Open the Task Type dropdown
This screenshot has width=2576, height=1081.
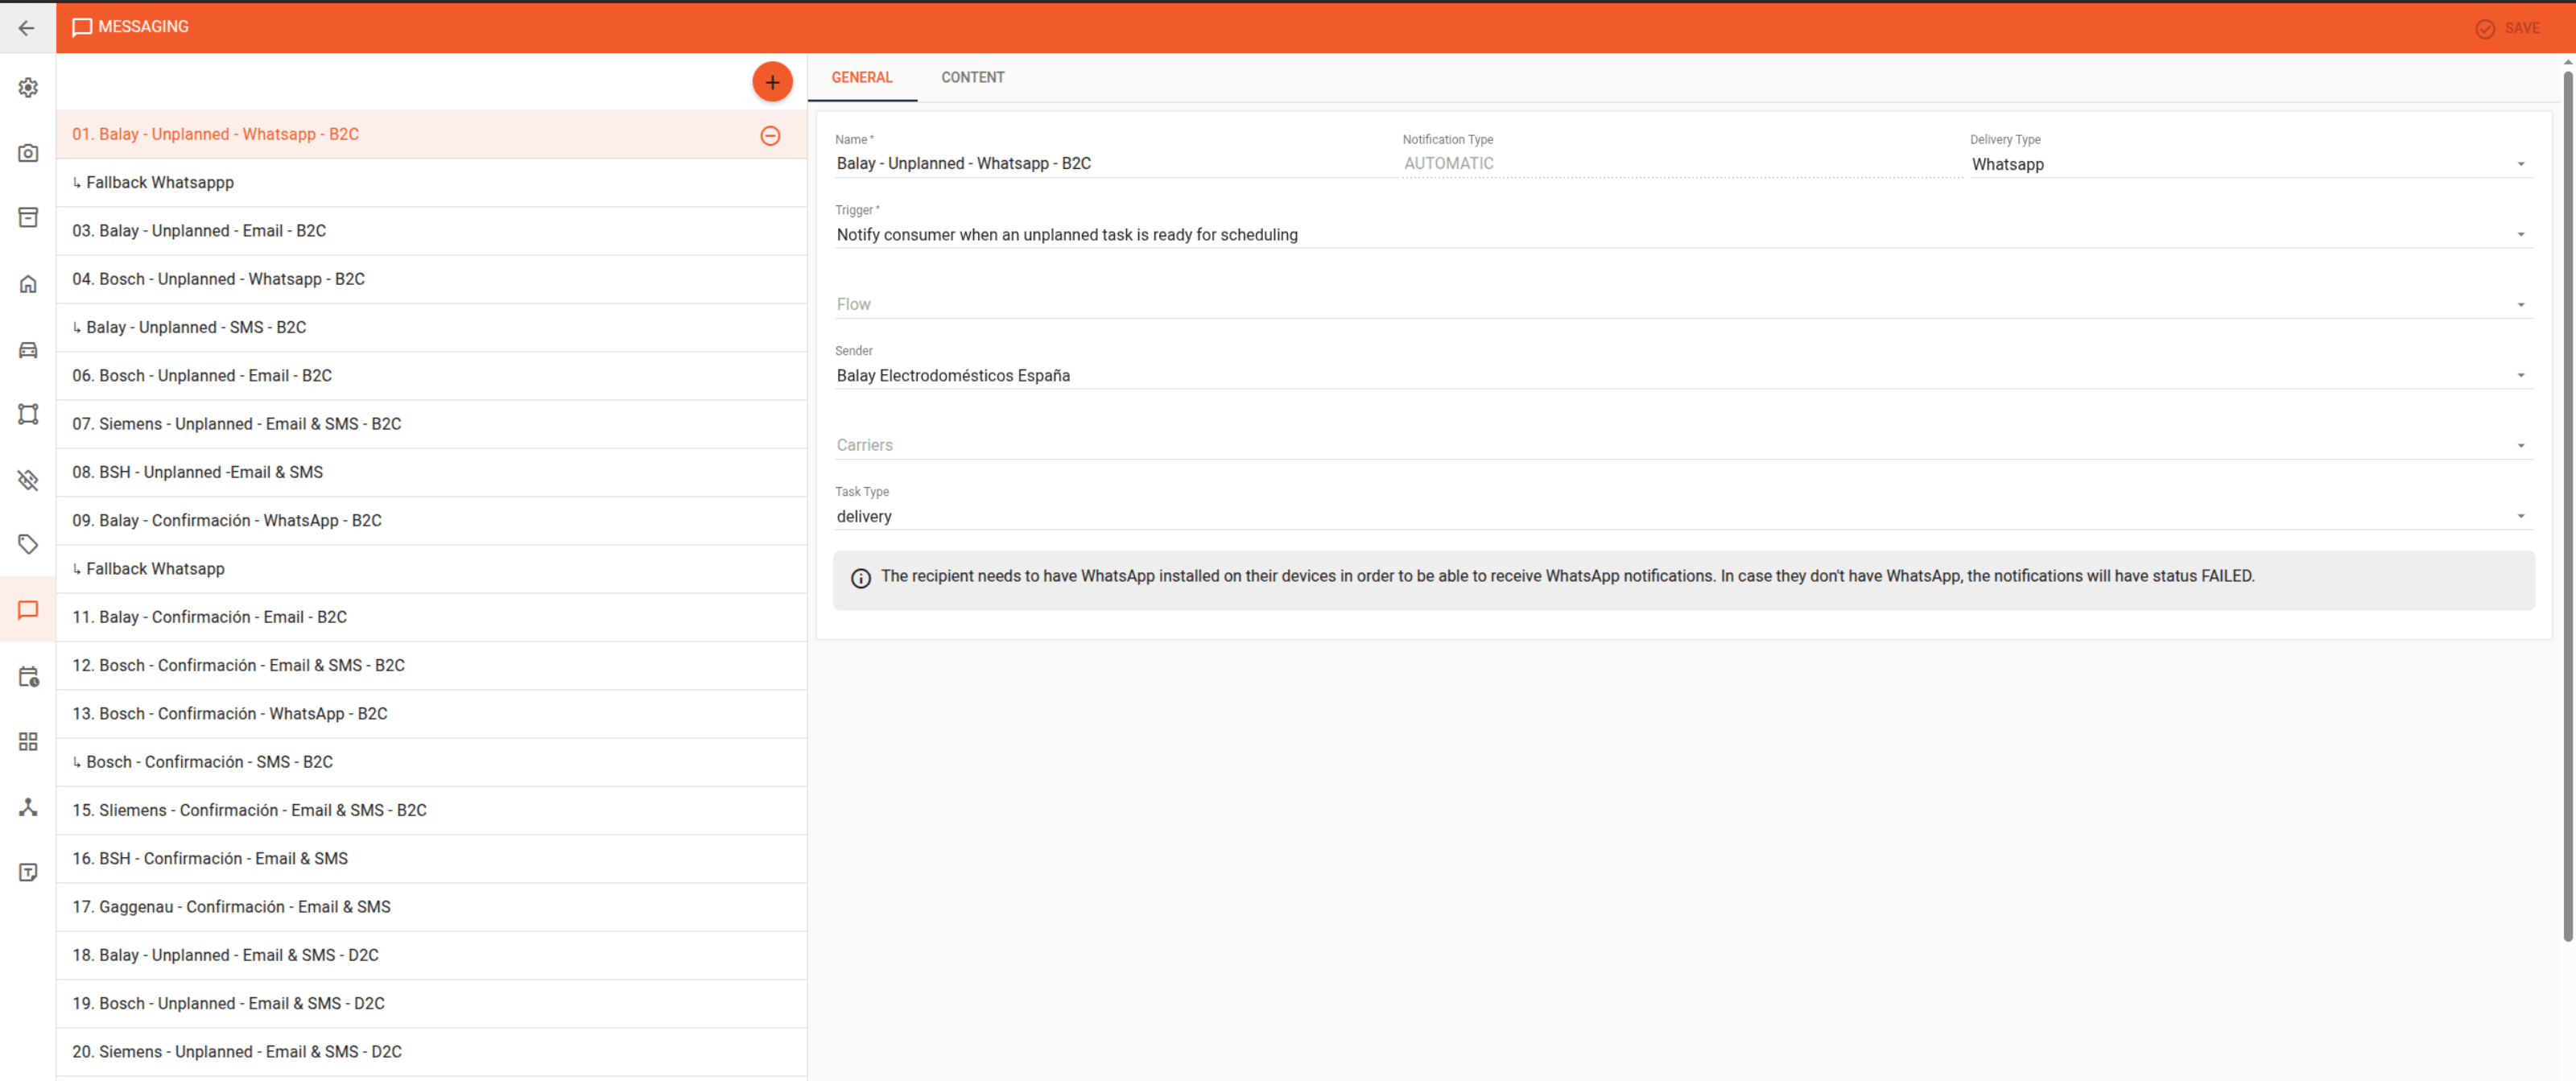pyautogui.click(x=1683, y=516)
